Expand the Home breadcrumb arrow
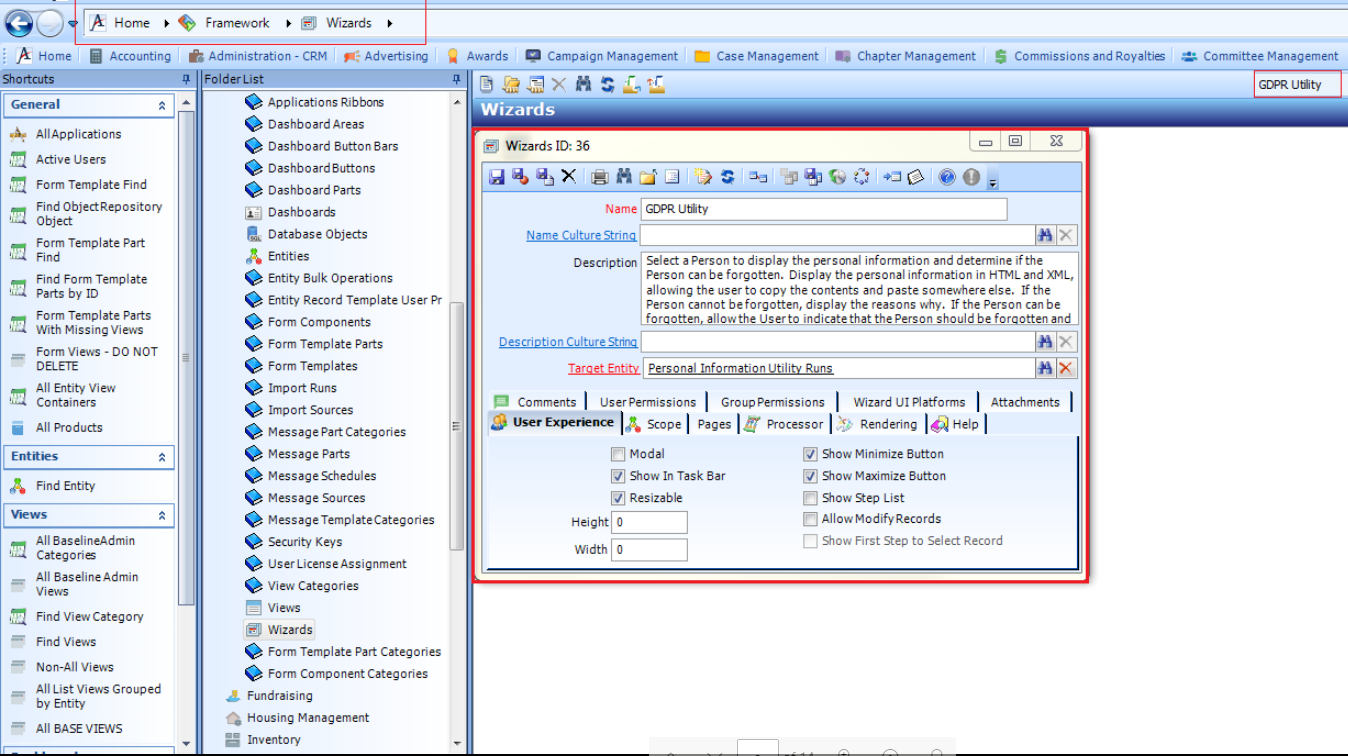Image resolution: width=1348 pixels, height=756 pixels. (x=166, y=23)
